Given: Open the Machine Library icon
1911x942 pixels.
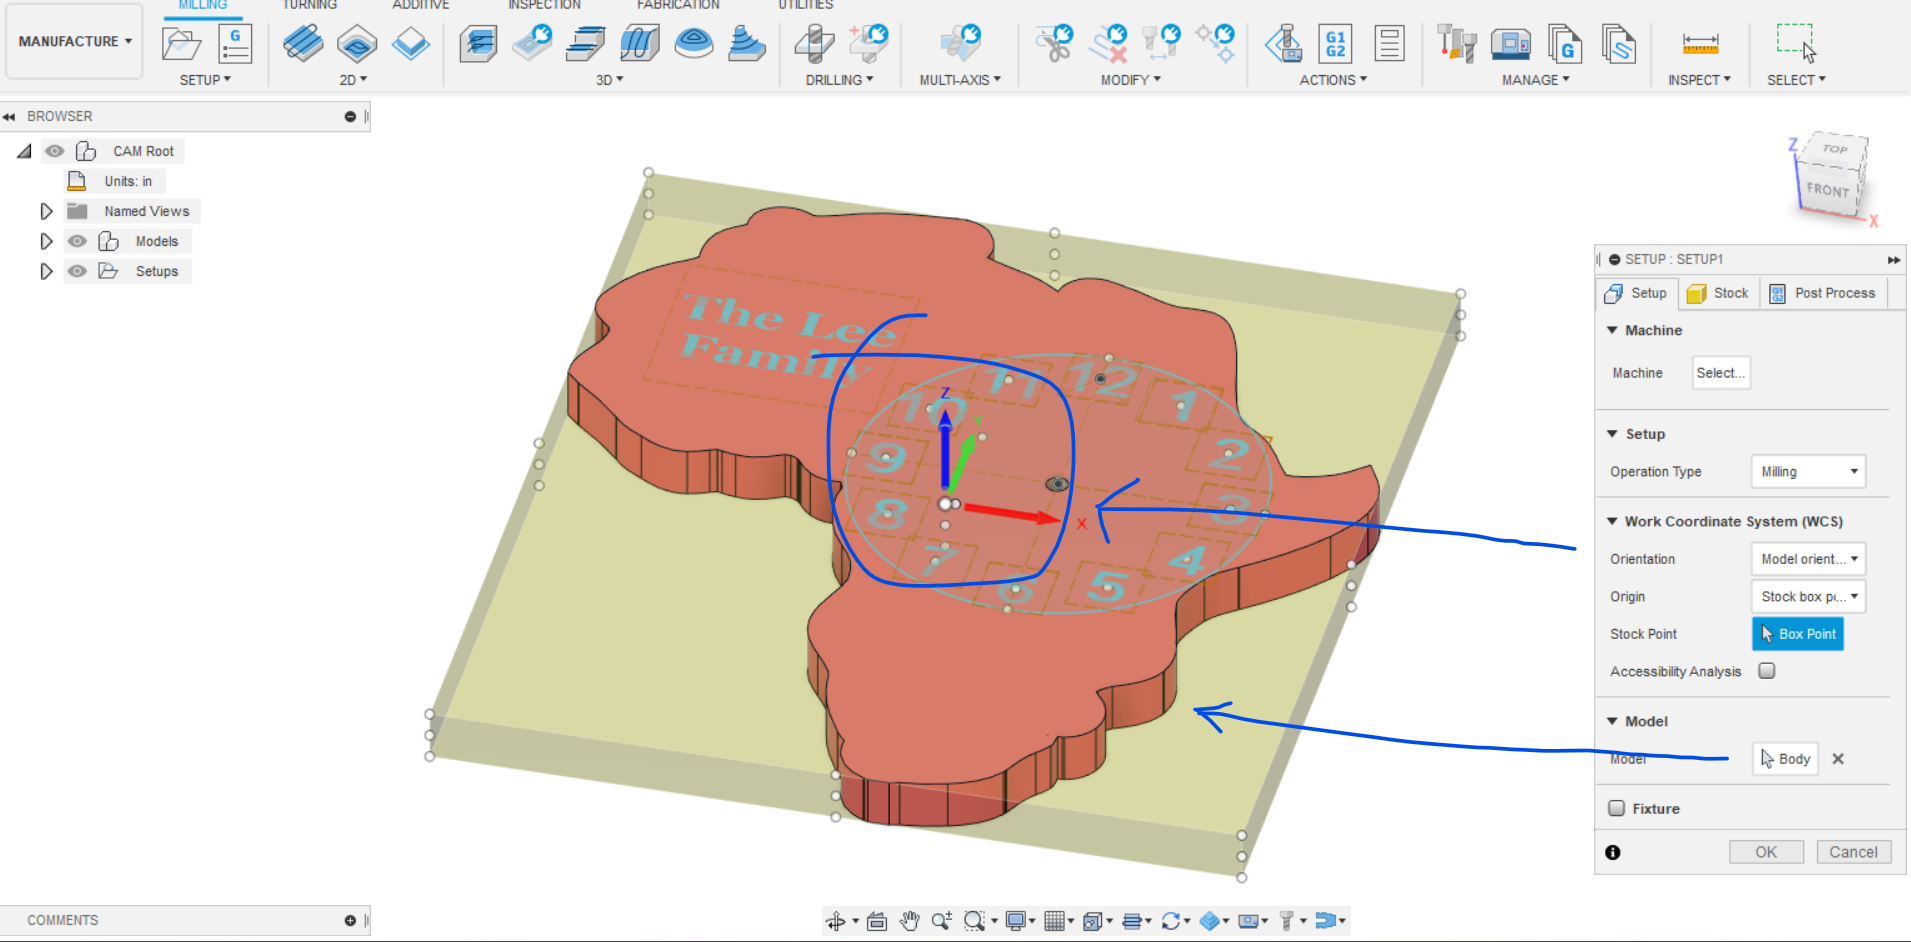Looking at the screenshot, I should pyautogui.click(x=1511, y=44).
